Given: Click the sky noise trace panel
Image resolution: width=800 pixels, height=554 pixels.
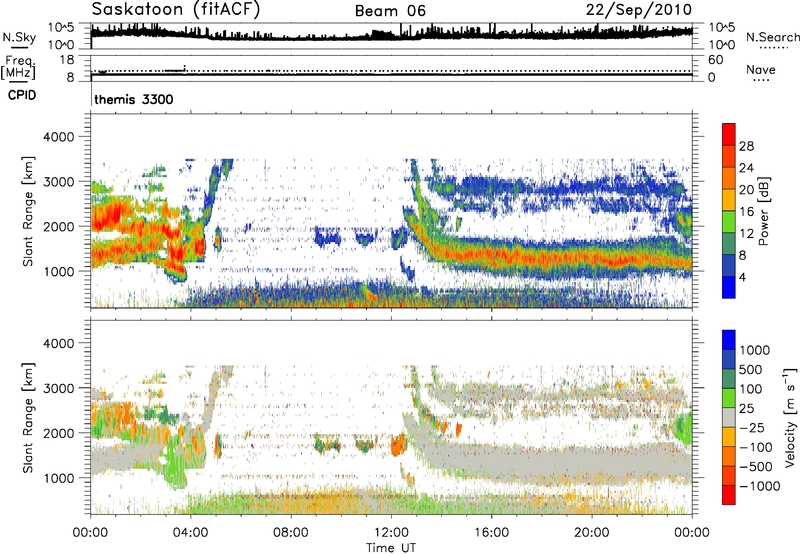Looking at the screenshot, I should click(x=392, y=36).
